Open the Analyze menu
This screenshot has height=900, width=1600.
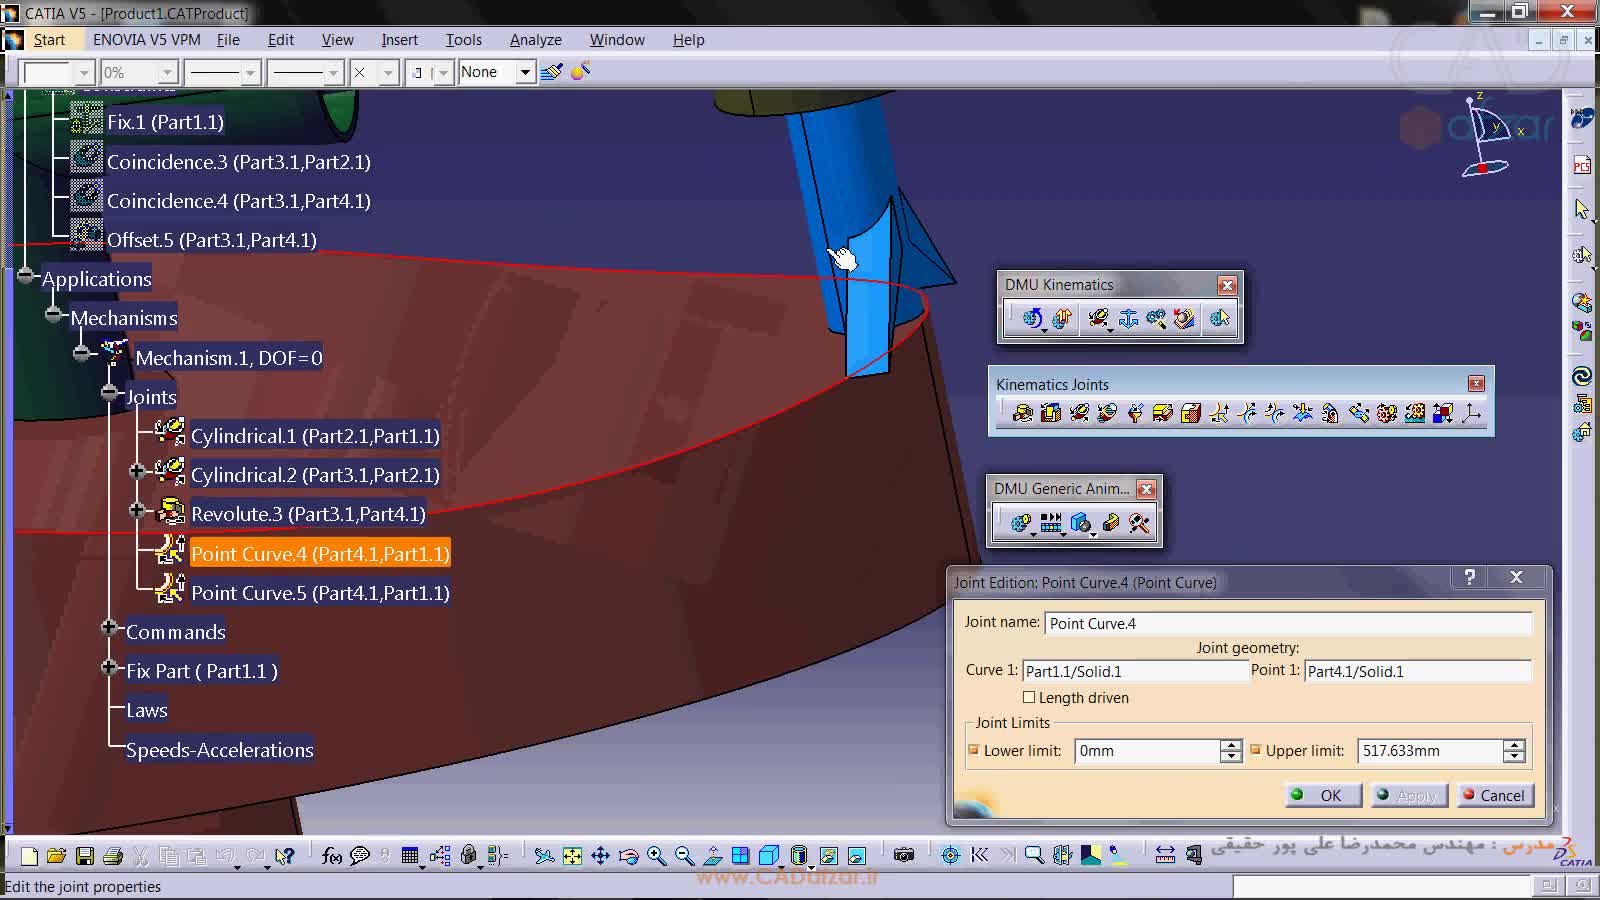pyautogui.click(x=535, y=40)
